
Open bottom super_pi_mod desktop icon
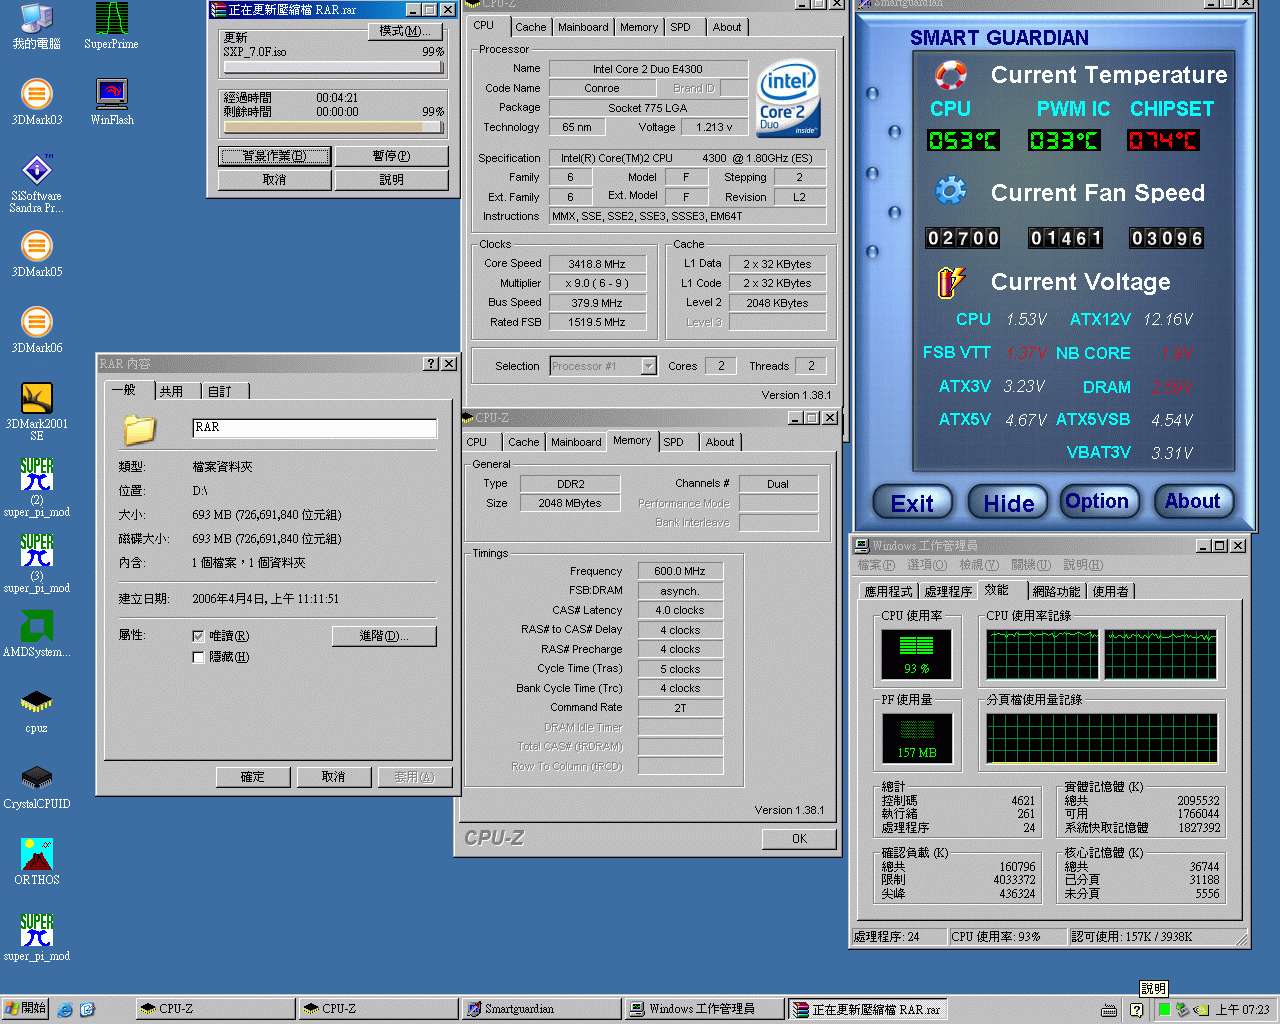point(36,938)
